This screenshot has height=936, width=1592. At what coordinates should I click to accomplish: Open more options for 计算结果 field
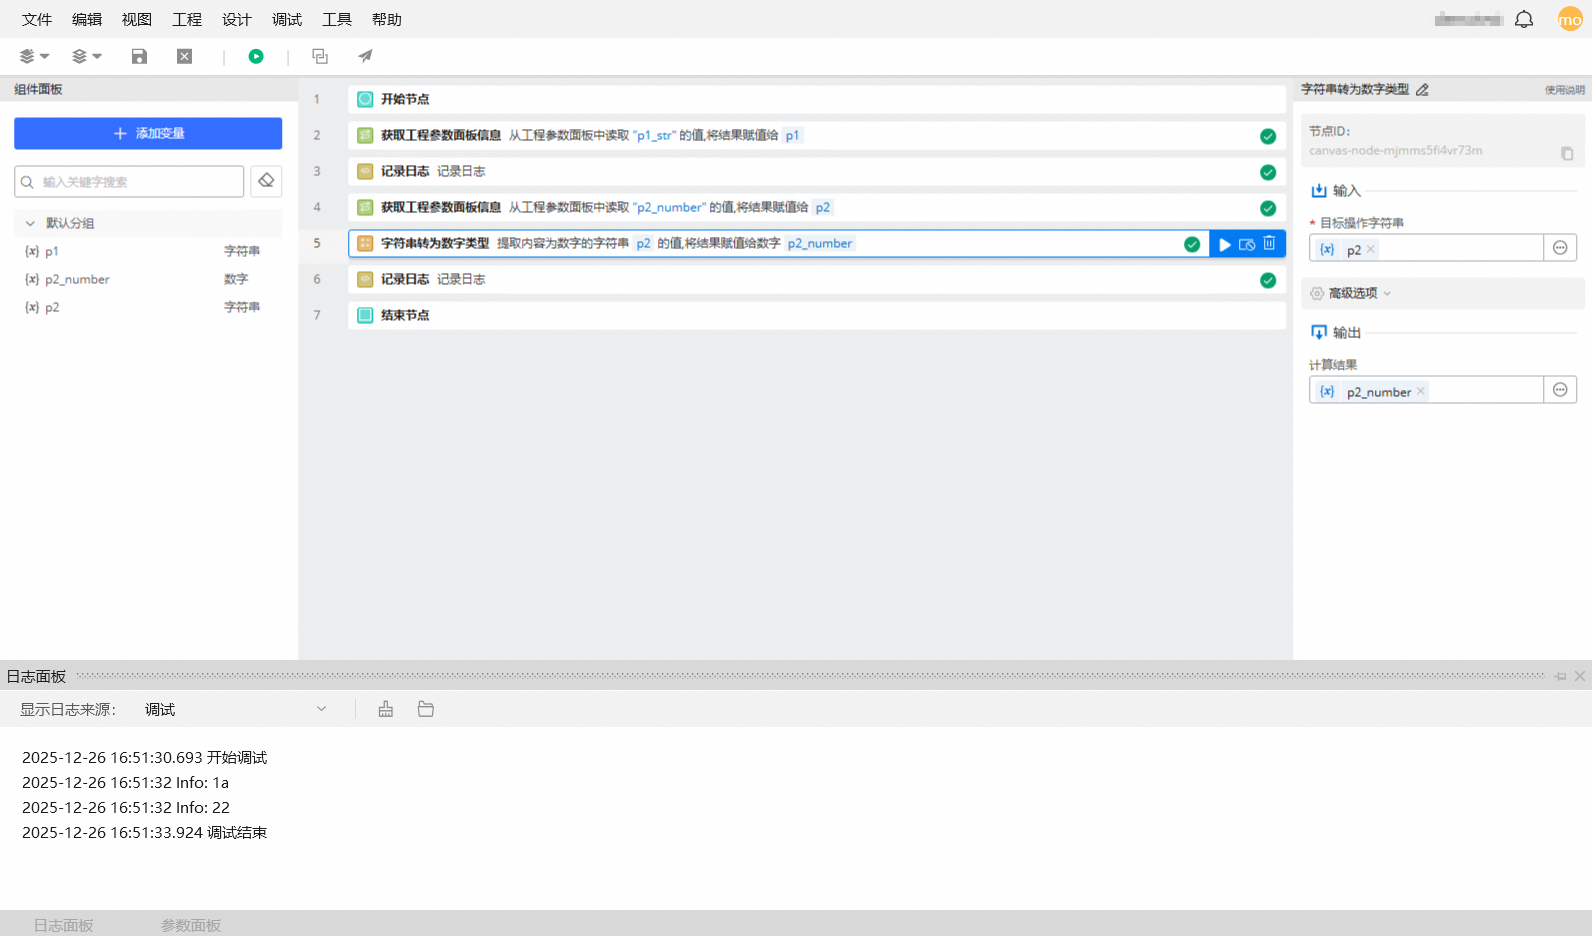(1560, 390)
